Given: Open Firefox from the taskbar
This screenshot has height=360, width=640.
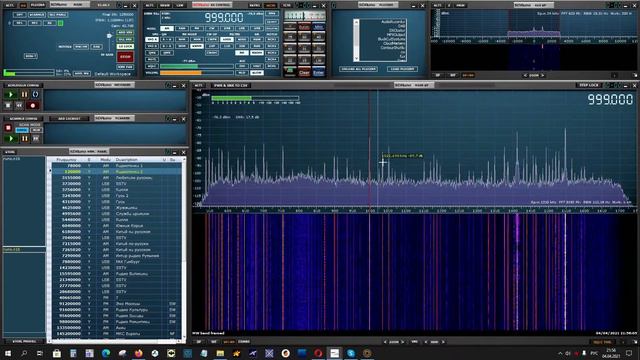Looking at the screenshot, I should click(x=138, y=353).
